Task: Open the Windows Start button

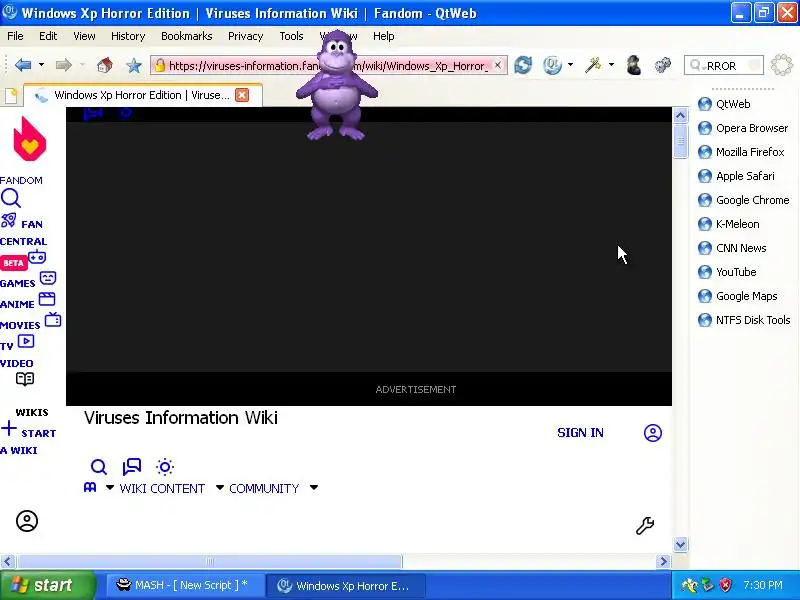Action: point(48,585)
